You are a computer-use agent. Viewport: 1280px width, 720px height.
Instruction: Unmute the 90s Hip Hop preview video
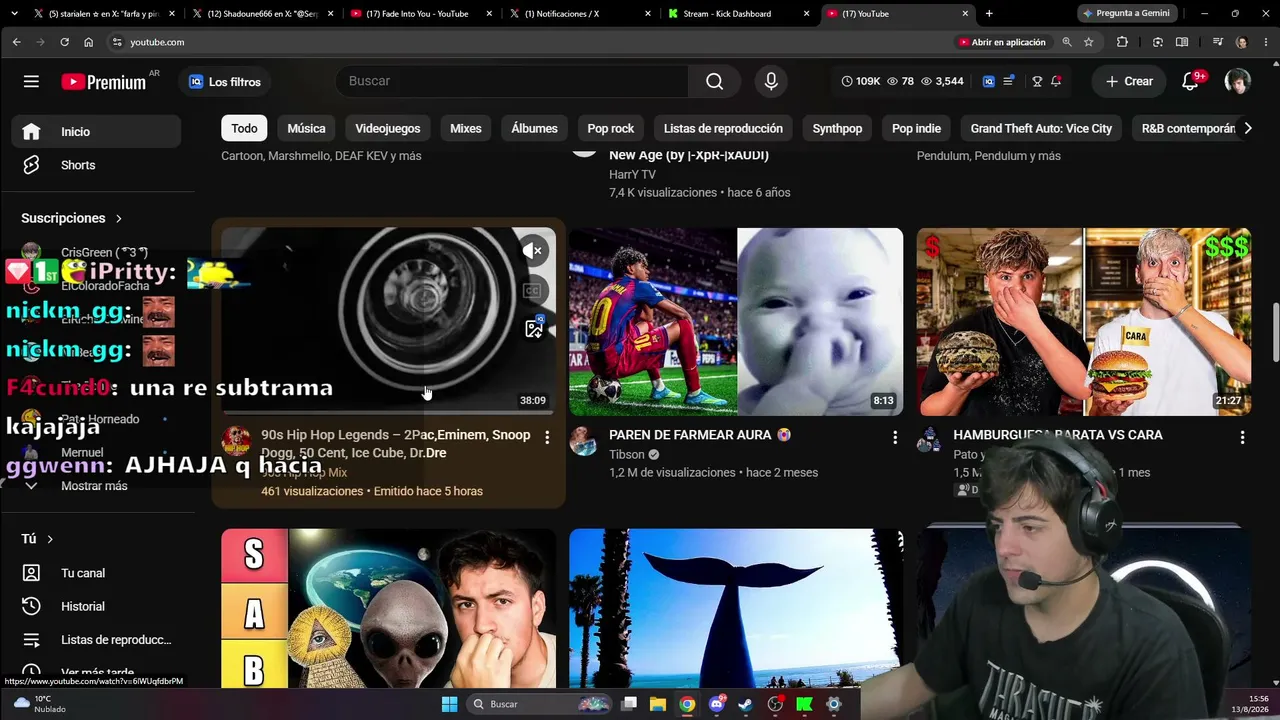coord(534,251)
